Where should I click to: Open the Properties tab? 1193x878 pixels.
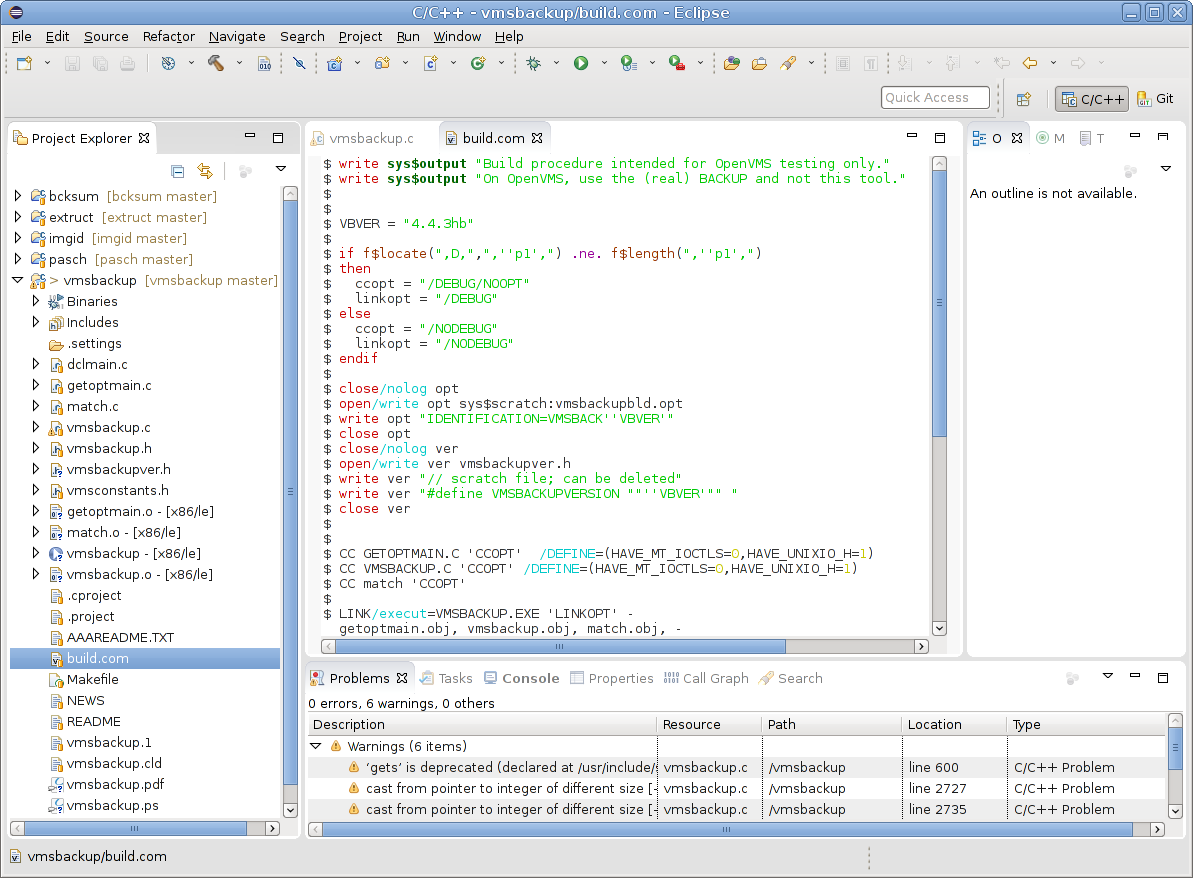(x=612, y=678)
